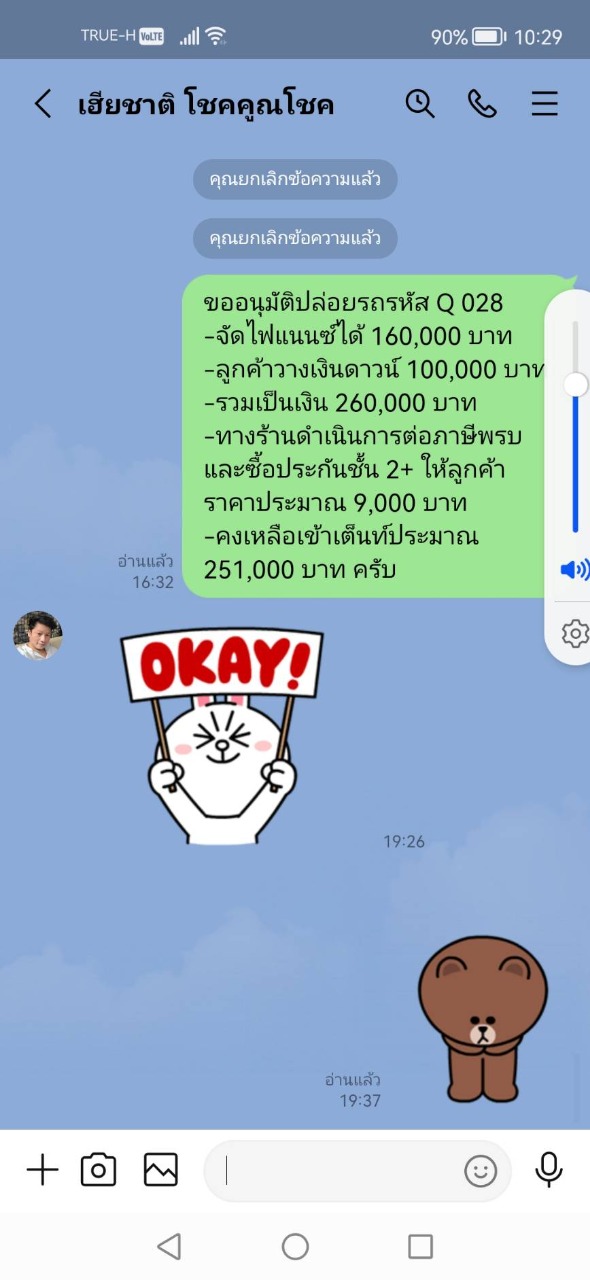The image size is (590, 1280).
Task: Tap the microphone voice message icon
Action: pyautogui.click(x=548, y=1170)
